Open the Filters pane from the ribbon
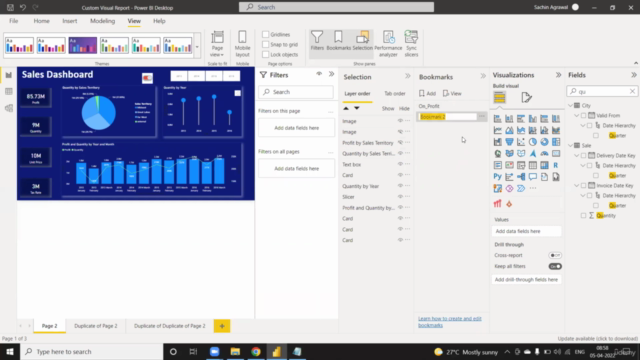Screen dimensions: 640x360 (317, 41)
